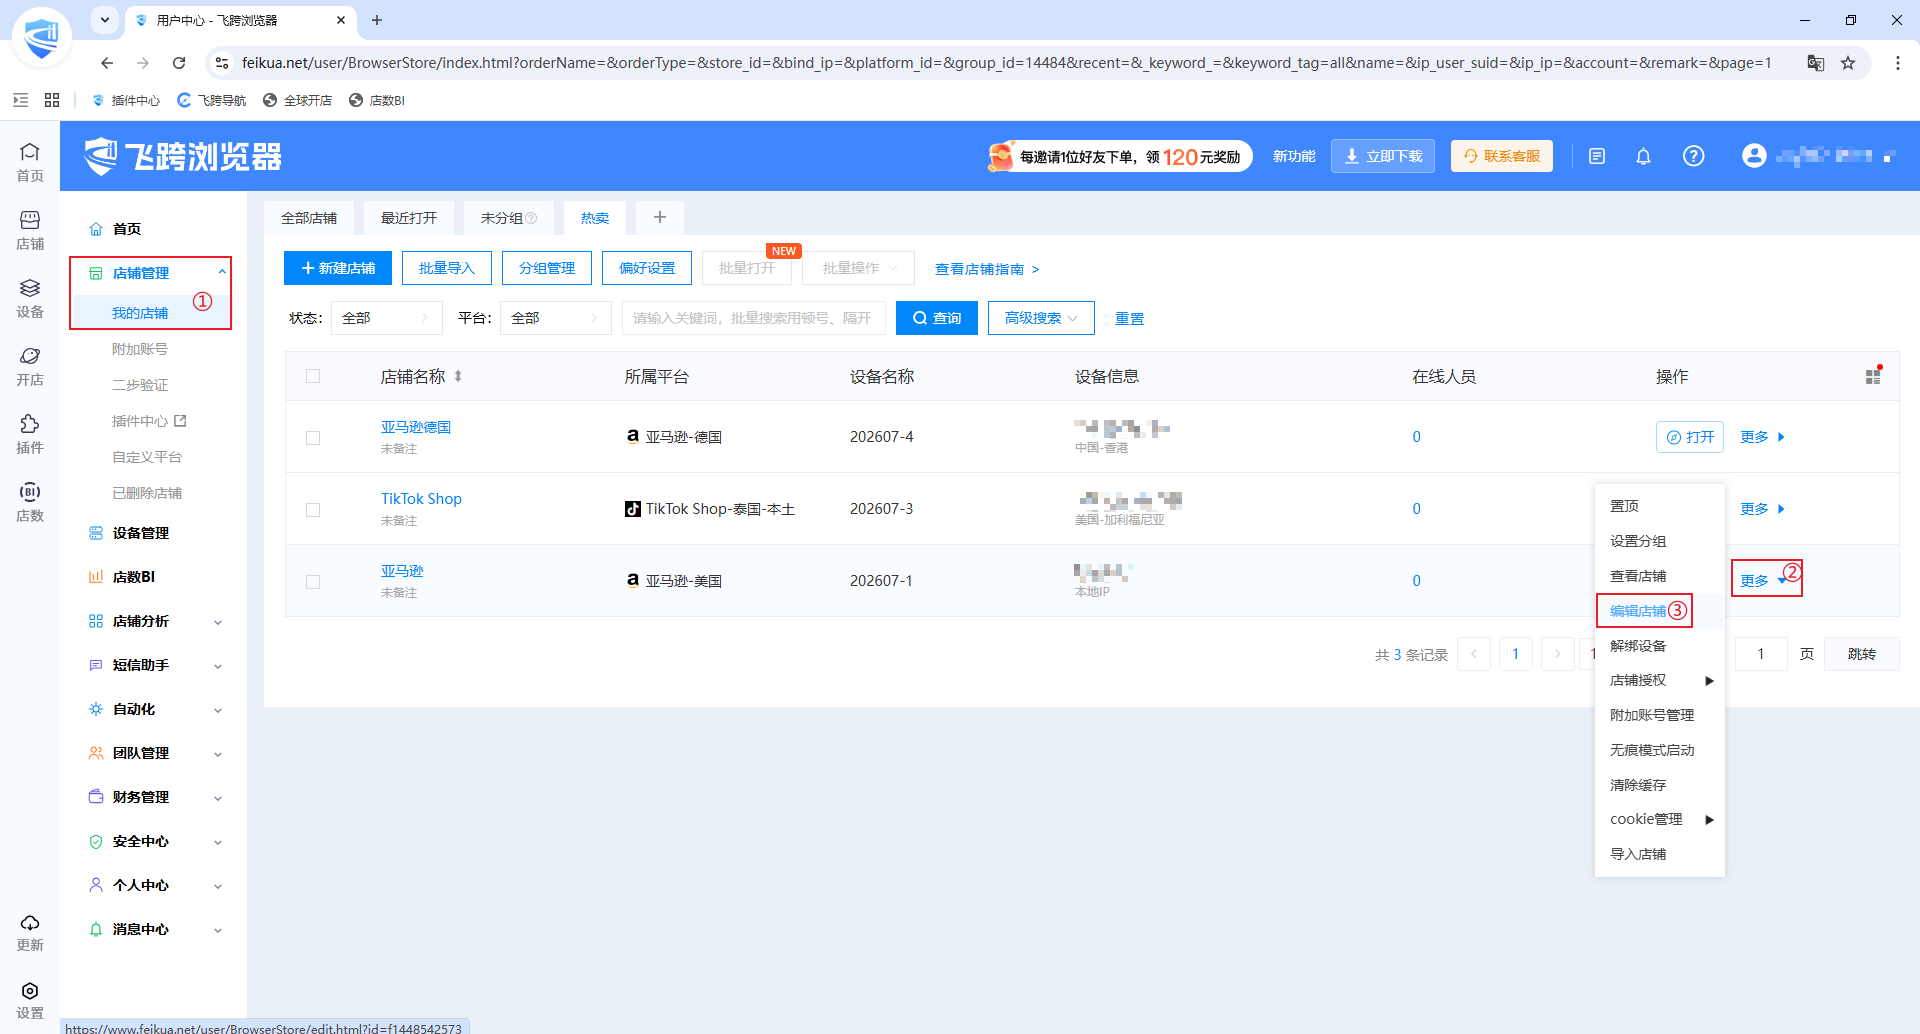Click the 立即下载 button
Viewport: 1920px width, 1034px height.
(x=1383, y=156)
